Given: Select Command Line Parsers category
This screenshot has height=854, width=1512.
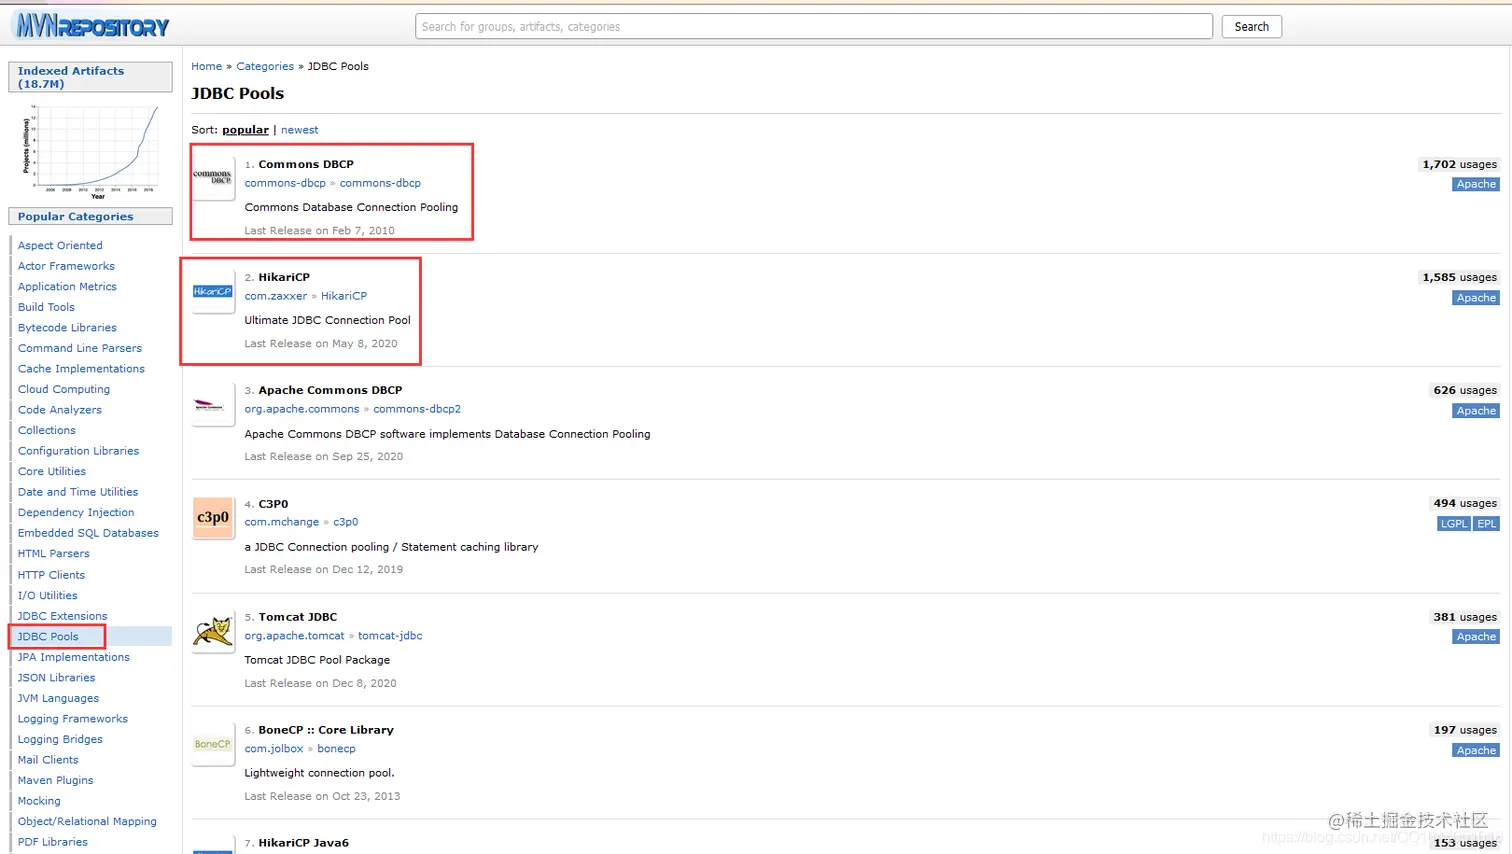Looking at the screenshot, I should [80, 348].
